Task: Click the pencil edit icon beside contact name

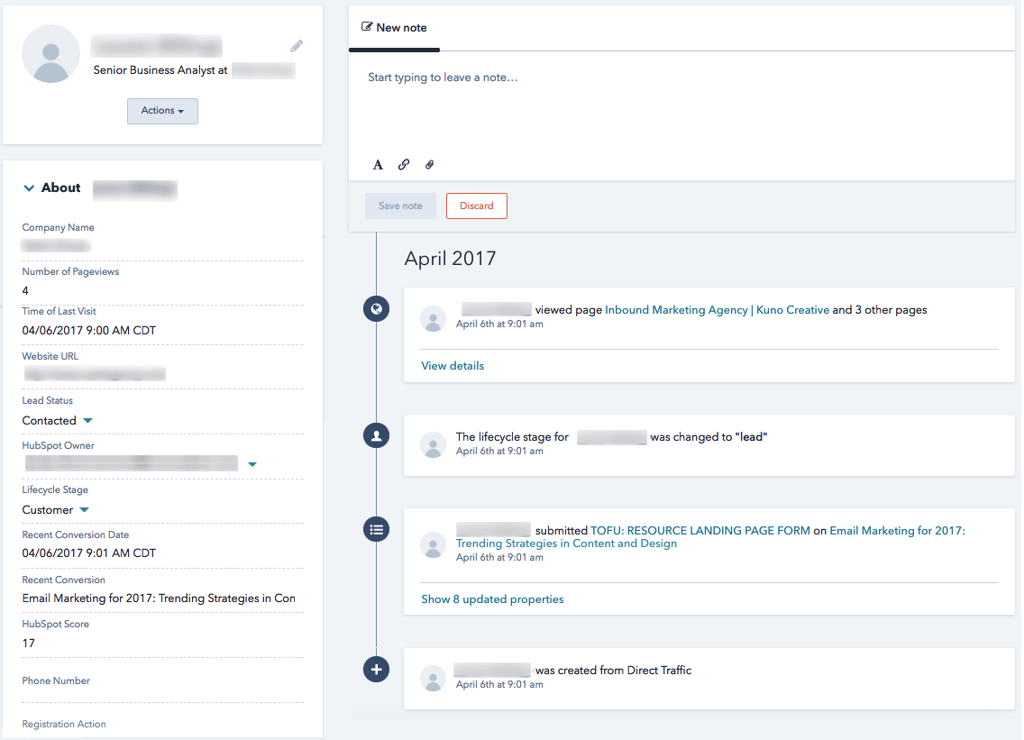Action: click(x=297, y=46)
